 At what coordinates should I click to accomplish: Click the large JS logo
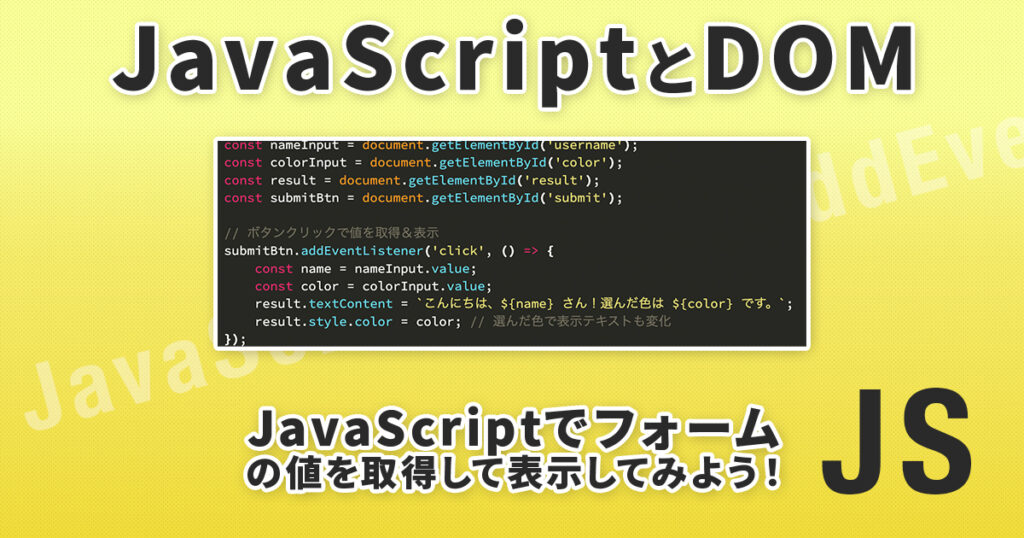click(x=896, y=442)
